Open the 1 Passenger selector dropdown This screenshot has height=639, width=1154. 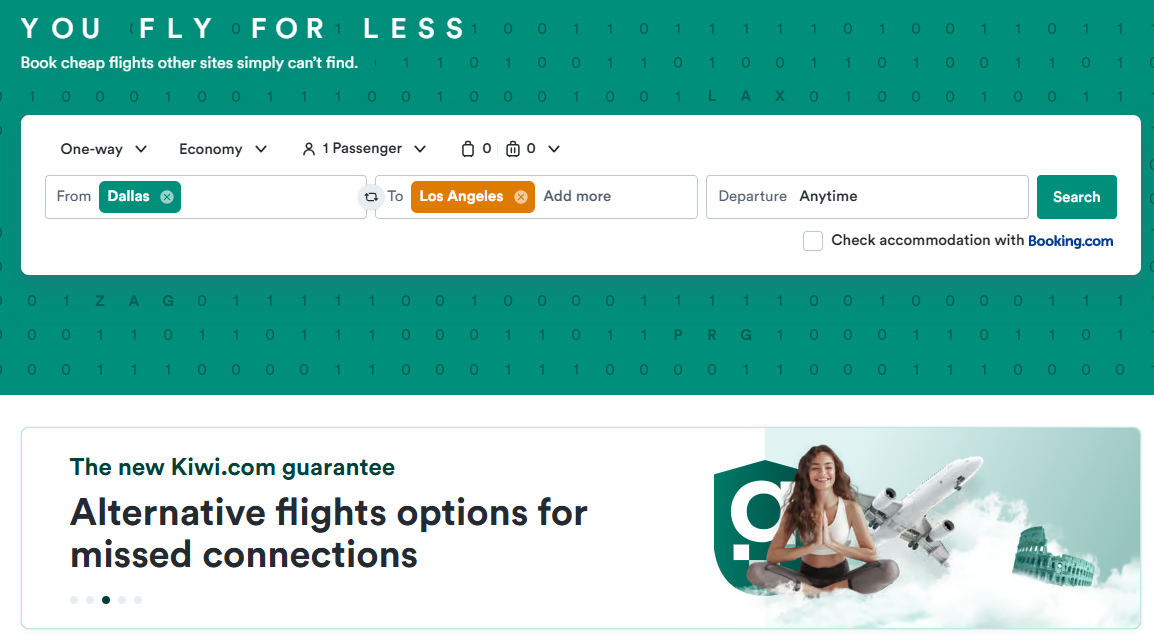tap(365, 149)
